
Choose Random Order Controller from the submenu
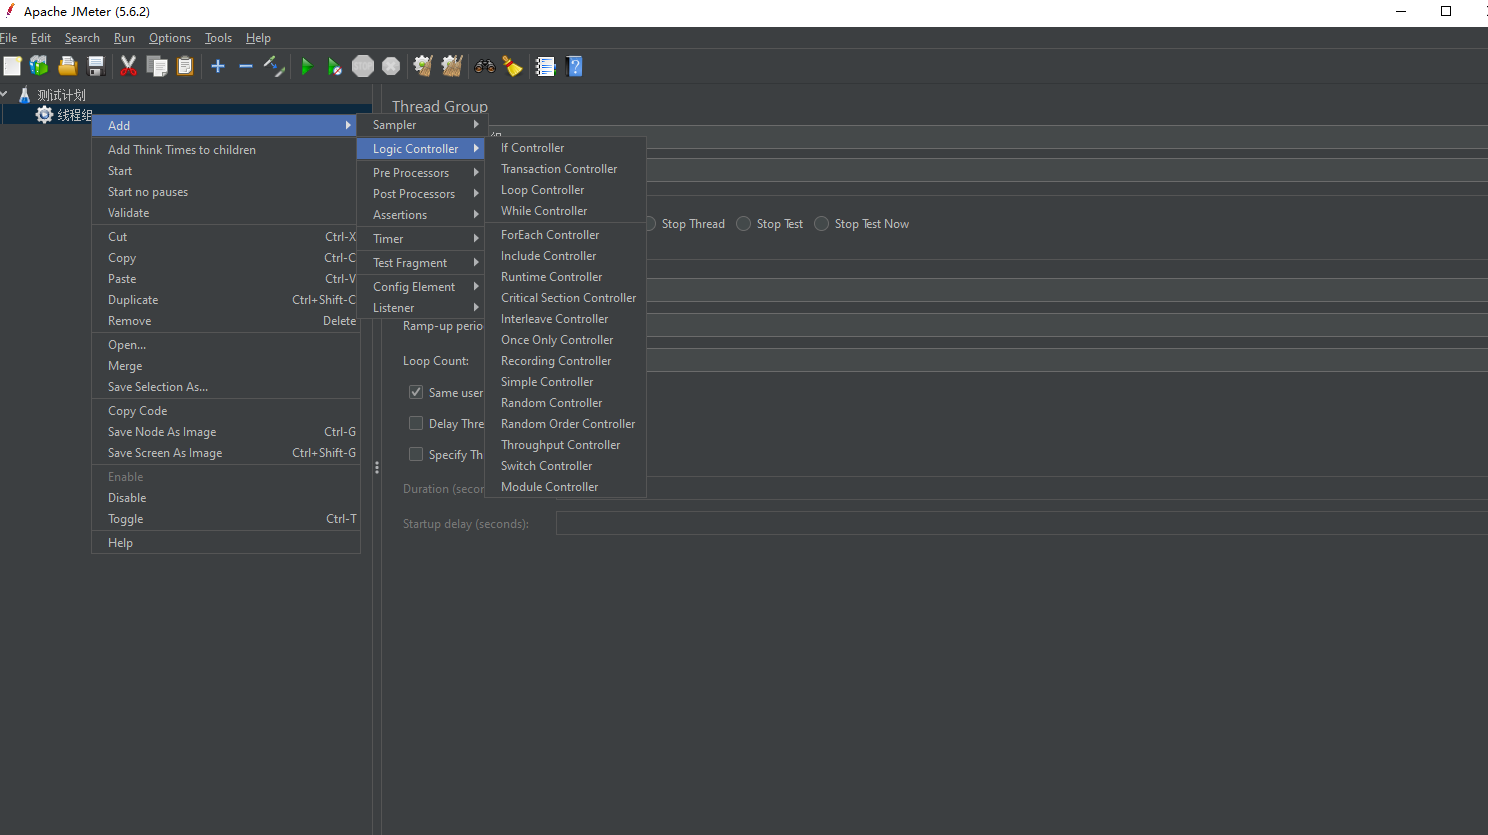click(566, 424)
